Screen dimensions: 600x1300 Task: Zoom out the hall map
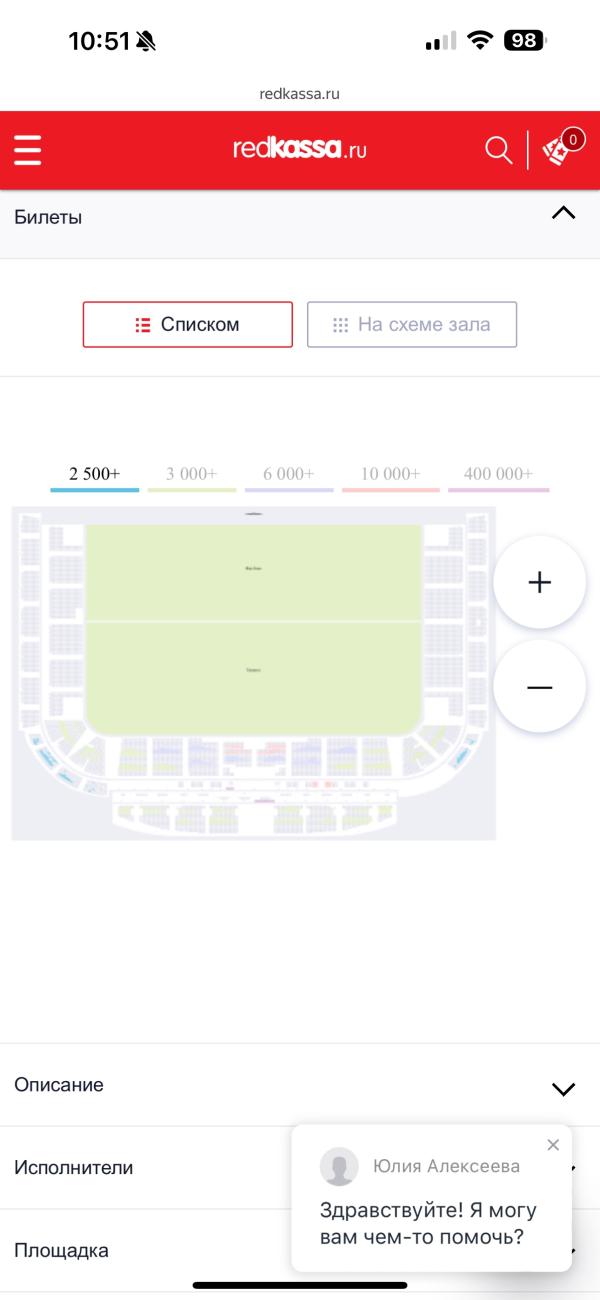(x=540, y=687)
